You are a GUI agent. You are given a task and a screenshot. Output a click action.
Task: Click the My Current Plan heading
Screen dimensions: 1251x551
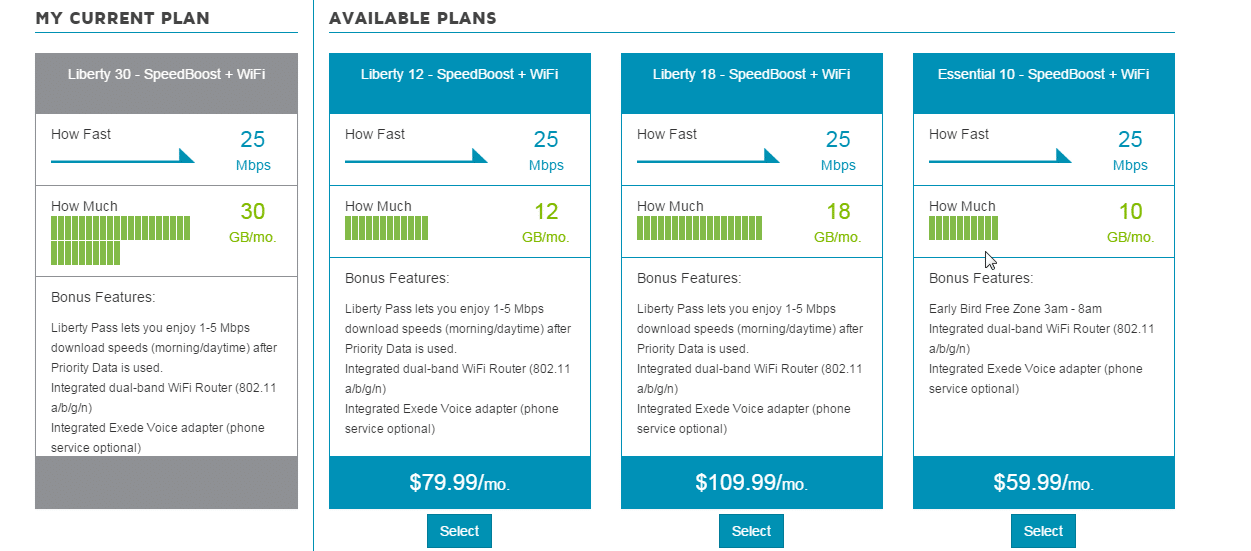[122, 19]
